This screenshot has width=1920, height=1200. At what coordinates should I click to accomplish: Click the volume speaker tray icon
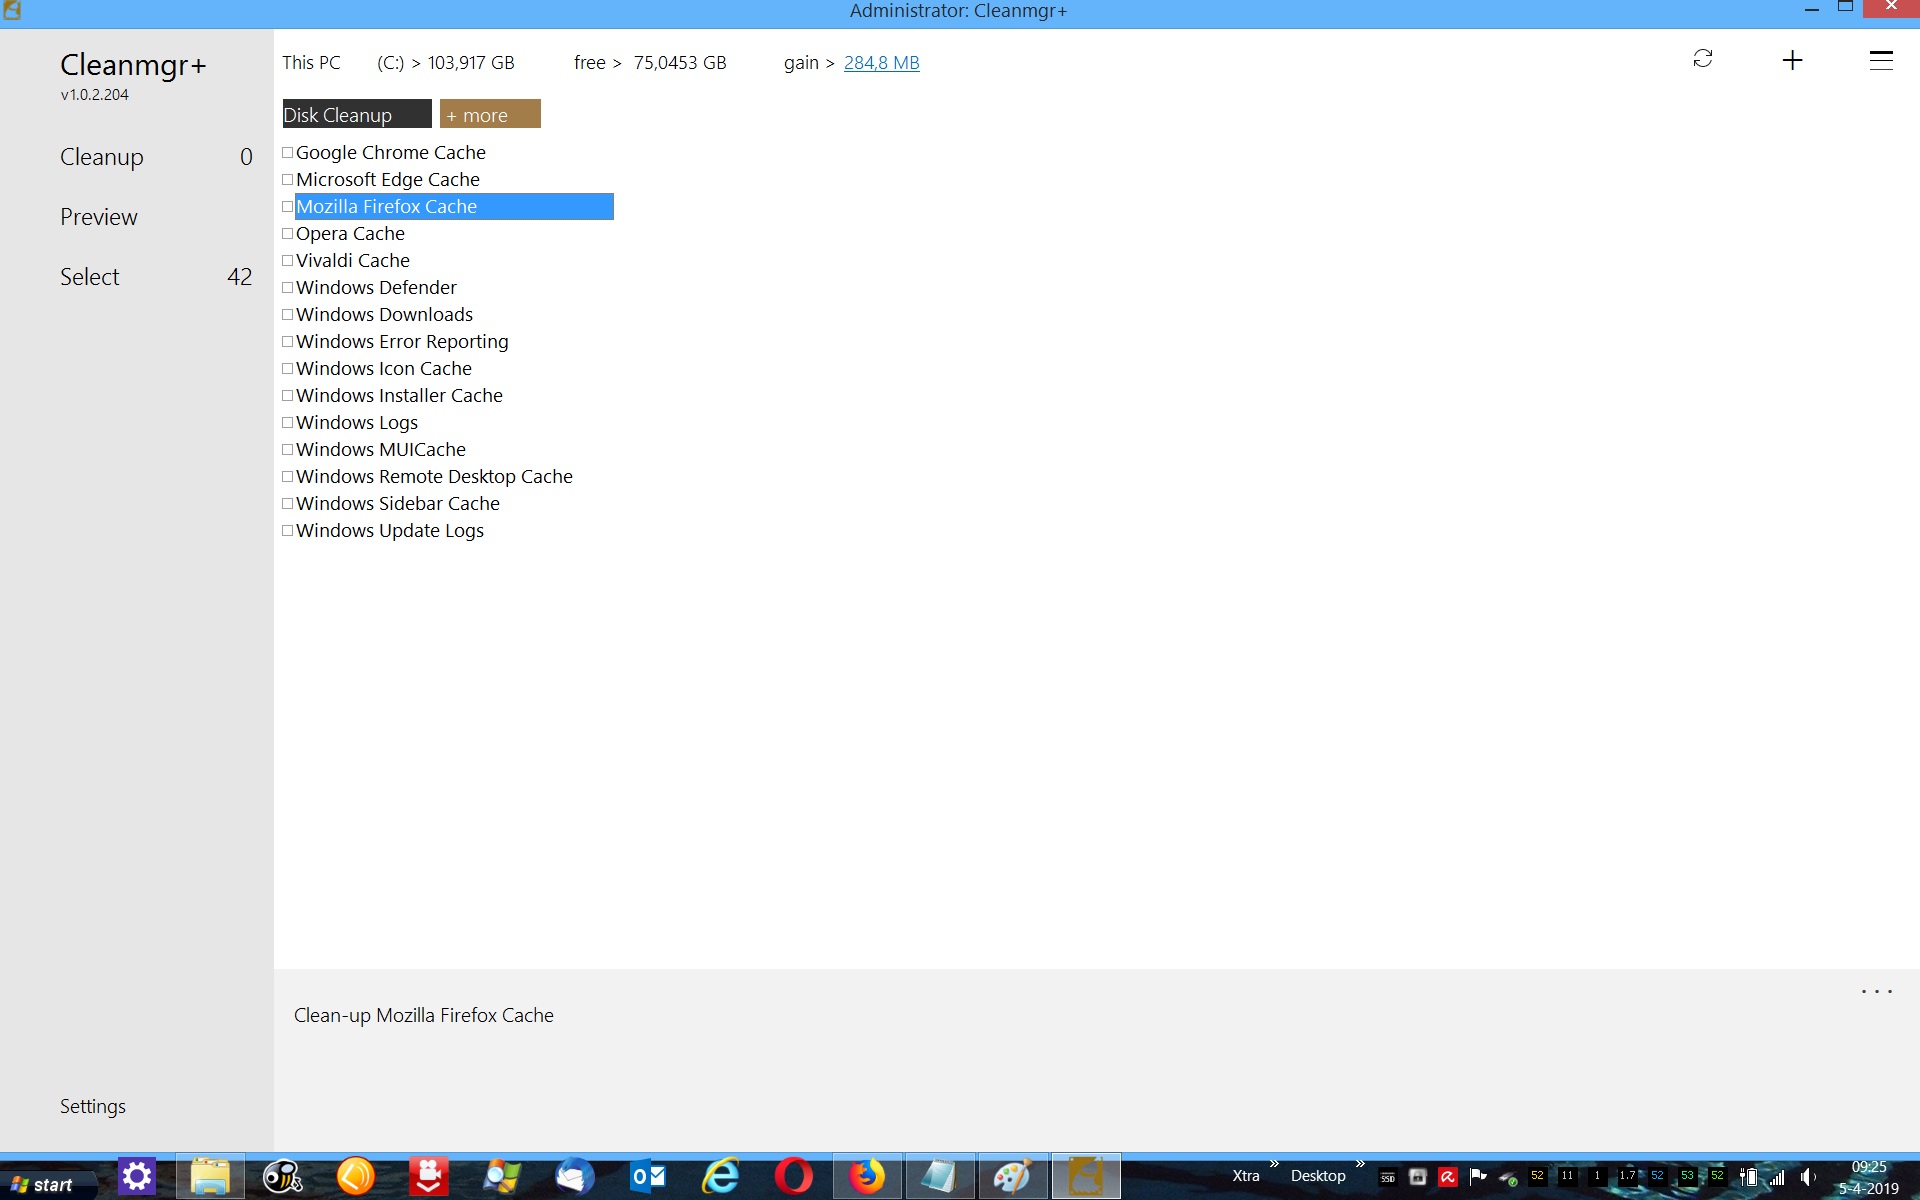pos(1808,1177)
